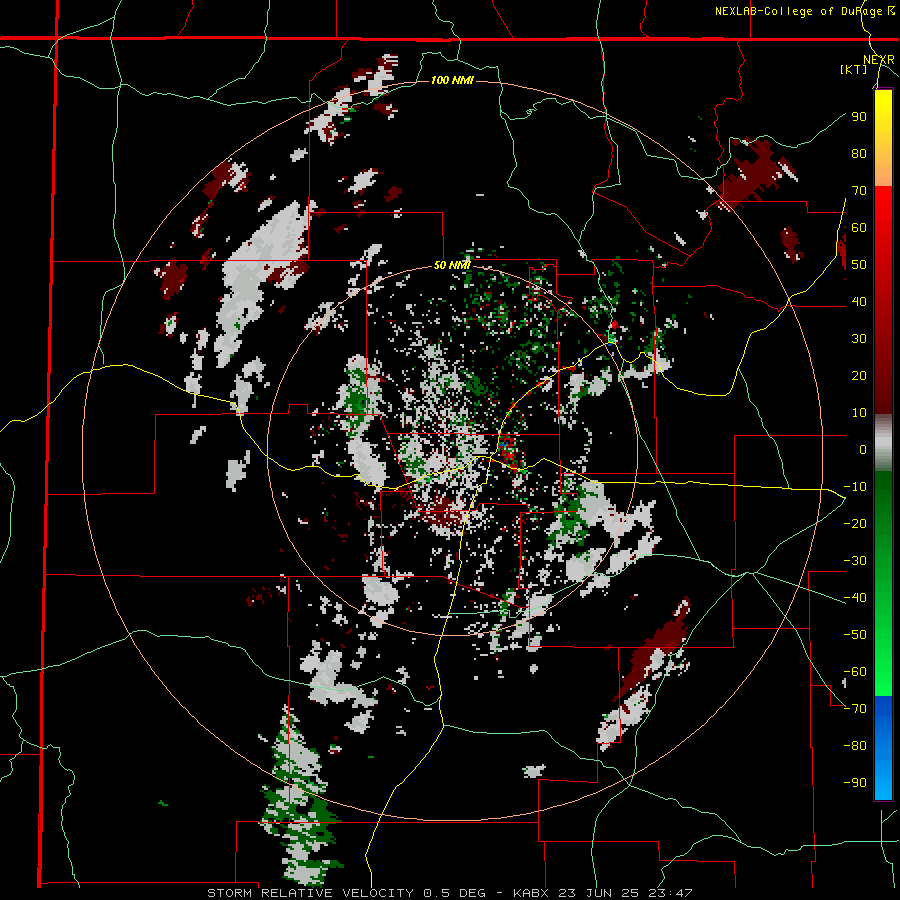Select the -60 knot value on color scale
The height and width of the screenshot is (900, 900).
tap(855, 672)
